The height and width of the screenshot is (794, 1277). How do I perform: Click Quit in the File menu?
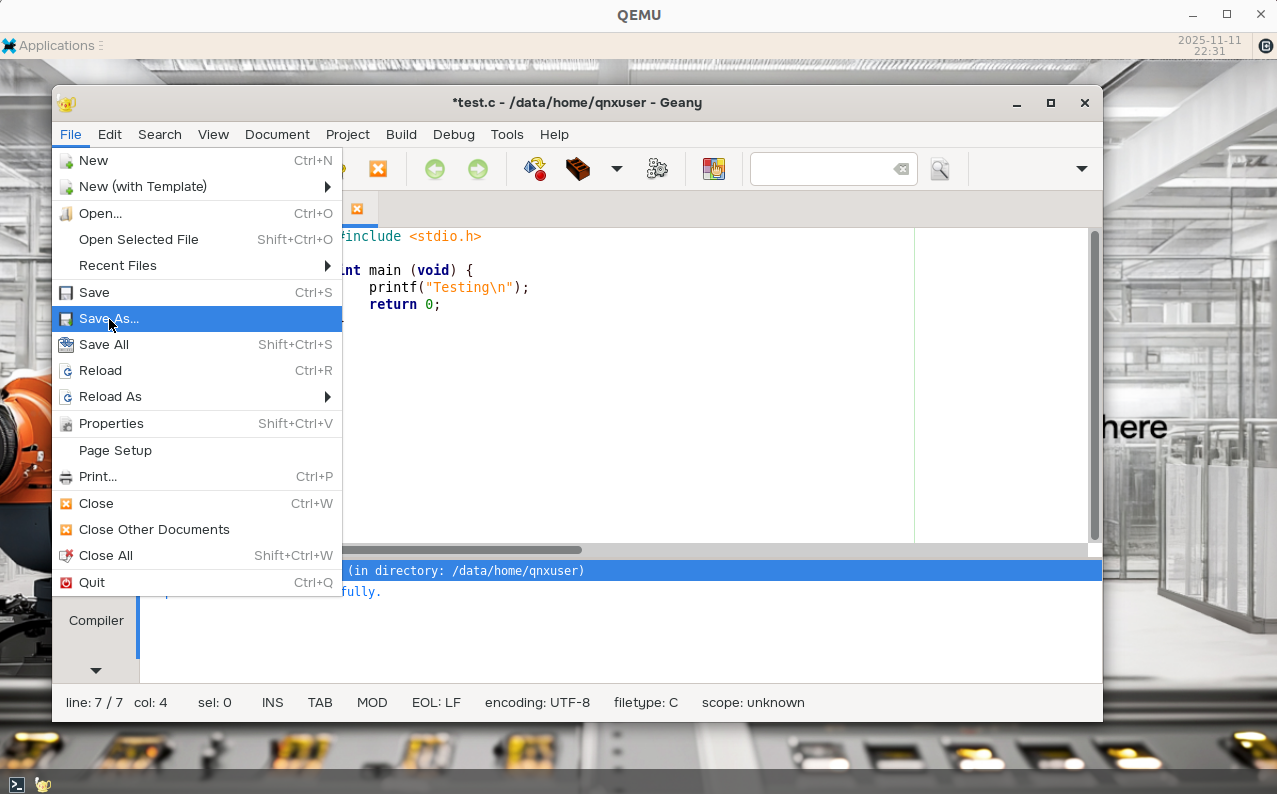(x=92, y=583)
